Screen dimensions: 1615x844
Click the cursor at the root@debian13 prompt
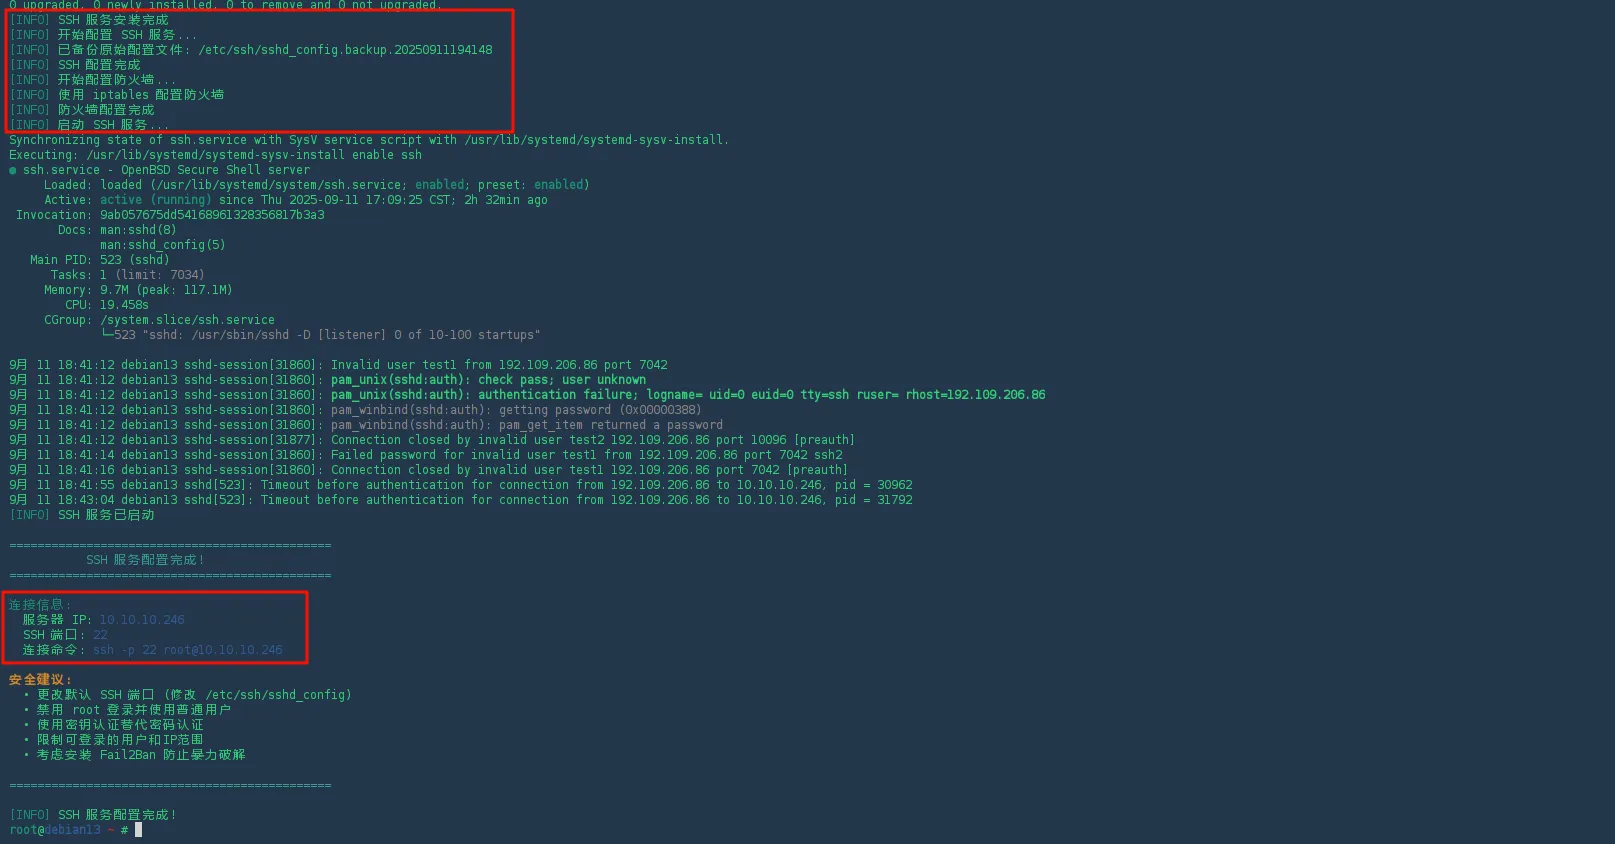pos(138,830)
